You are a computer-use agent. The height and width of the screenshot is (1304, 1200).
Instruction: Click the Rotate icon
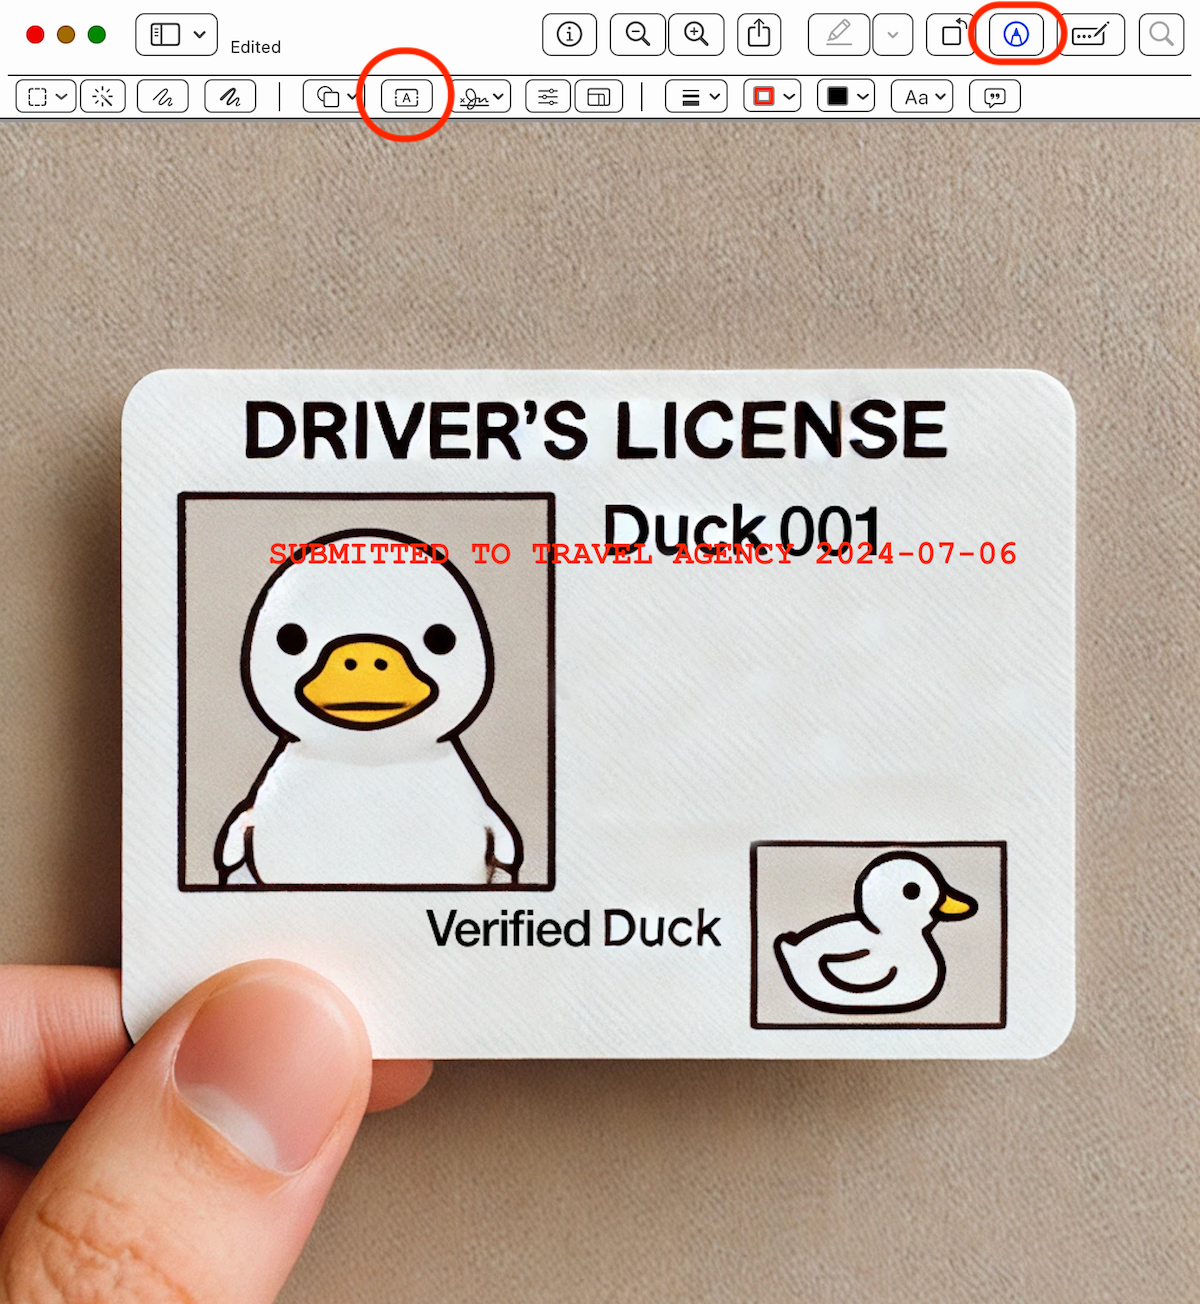pos(950,34)
